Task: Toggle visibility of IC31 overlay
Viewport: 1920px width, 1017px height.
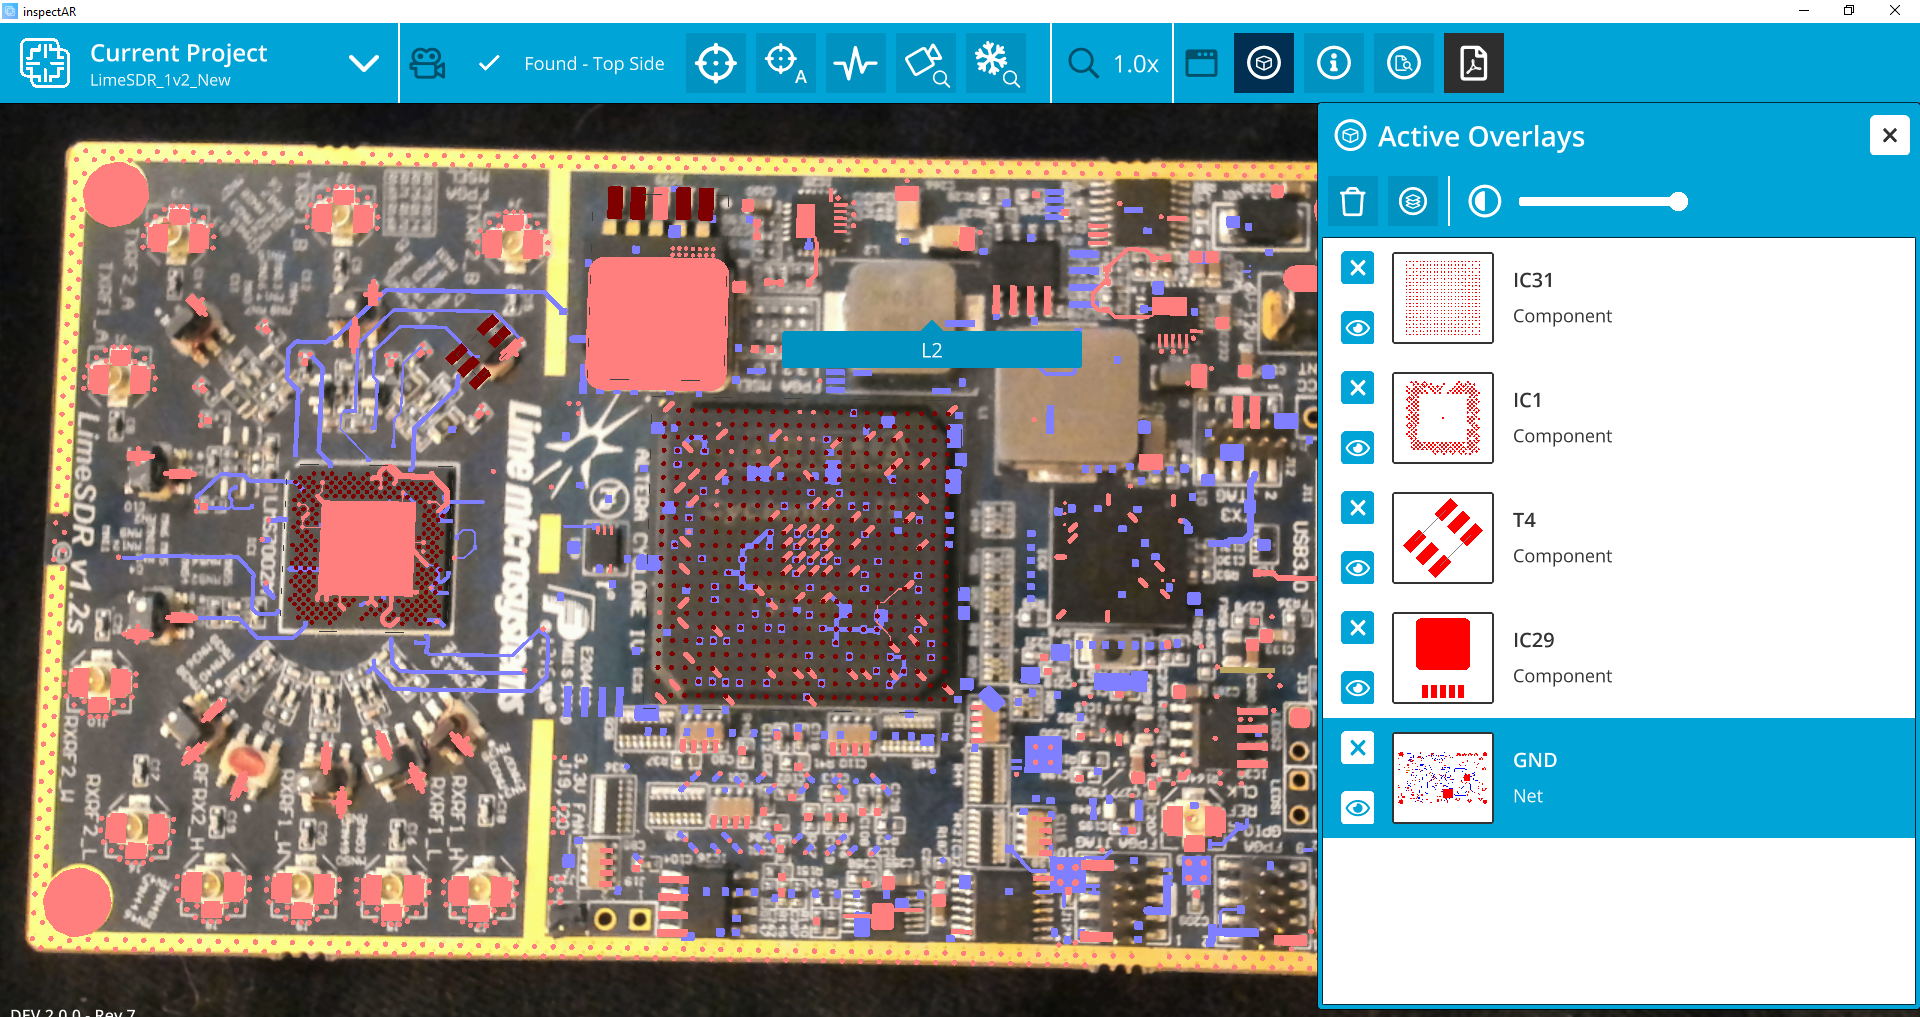Action: [x=1358, y=328]
